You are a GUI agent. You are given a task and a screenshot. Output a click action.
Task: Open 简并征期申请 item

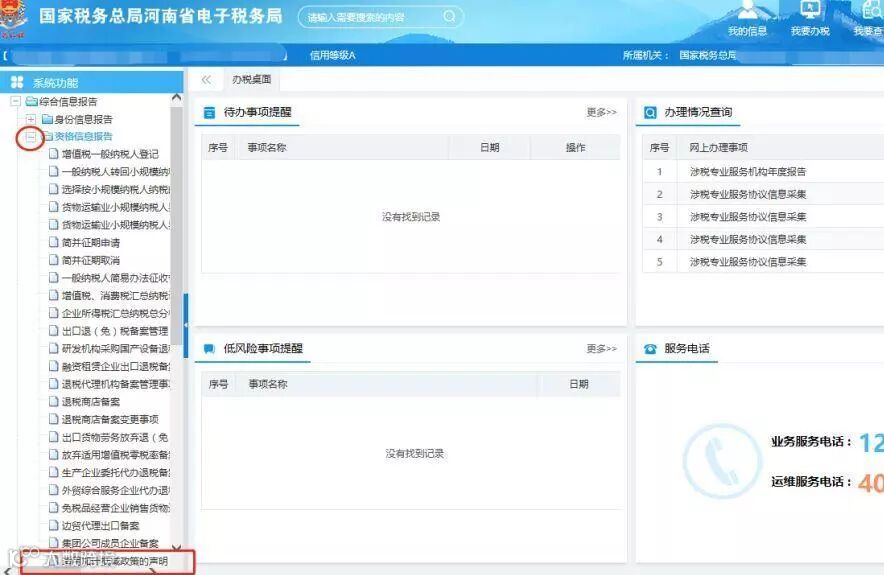(x=91, y=242)
